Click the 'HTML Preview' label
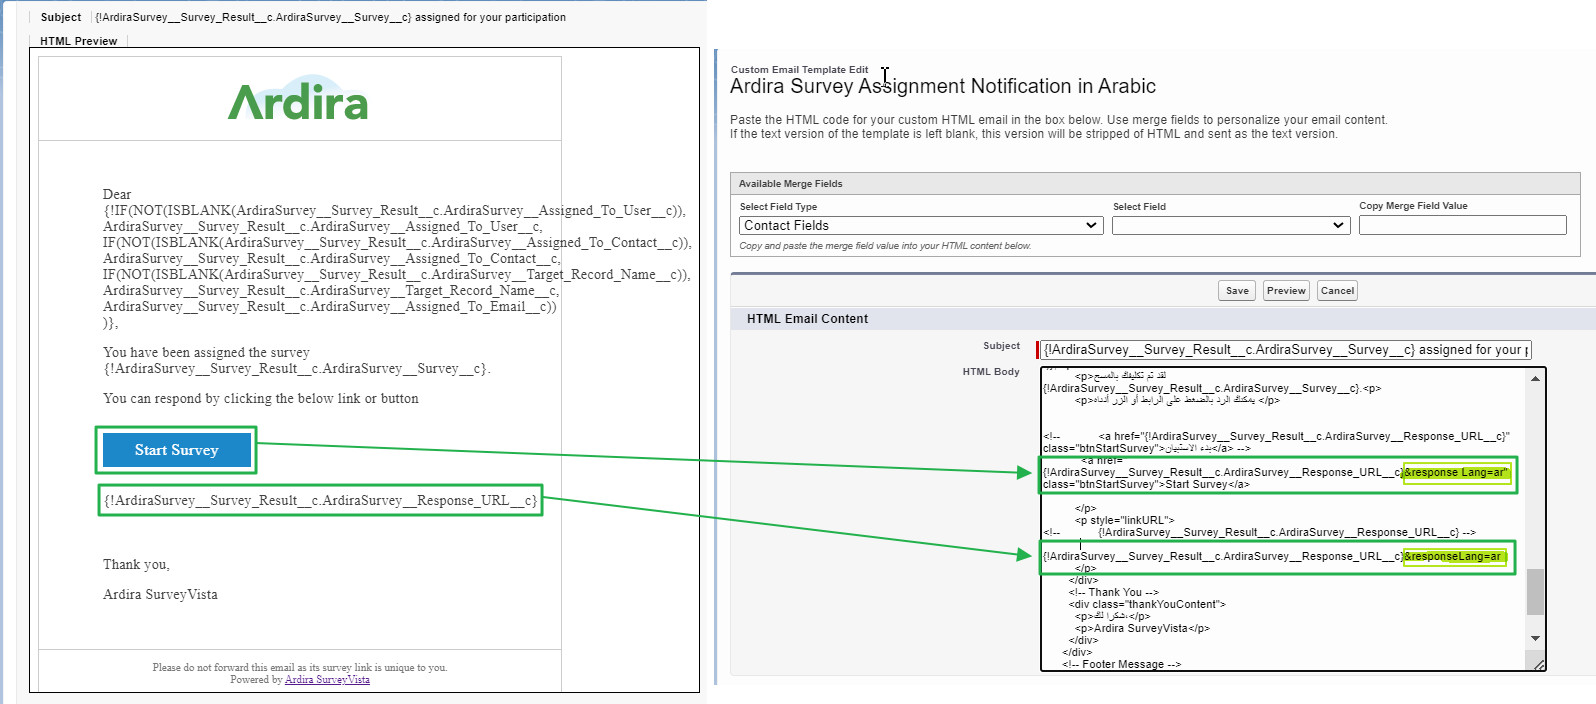The image size is (1596, 704). pyautogui.click(x=78, y=41)
